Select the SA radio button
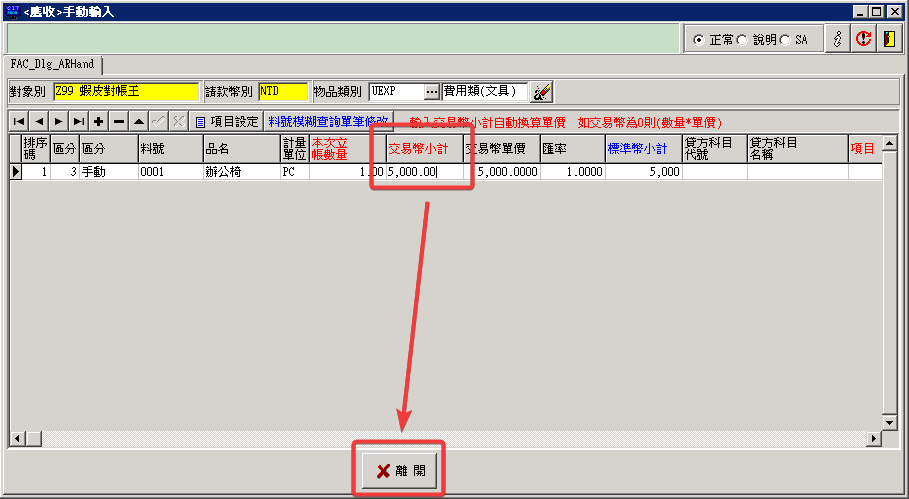The image size is (909, 499). 785,40
